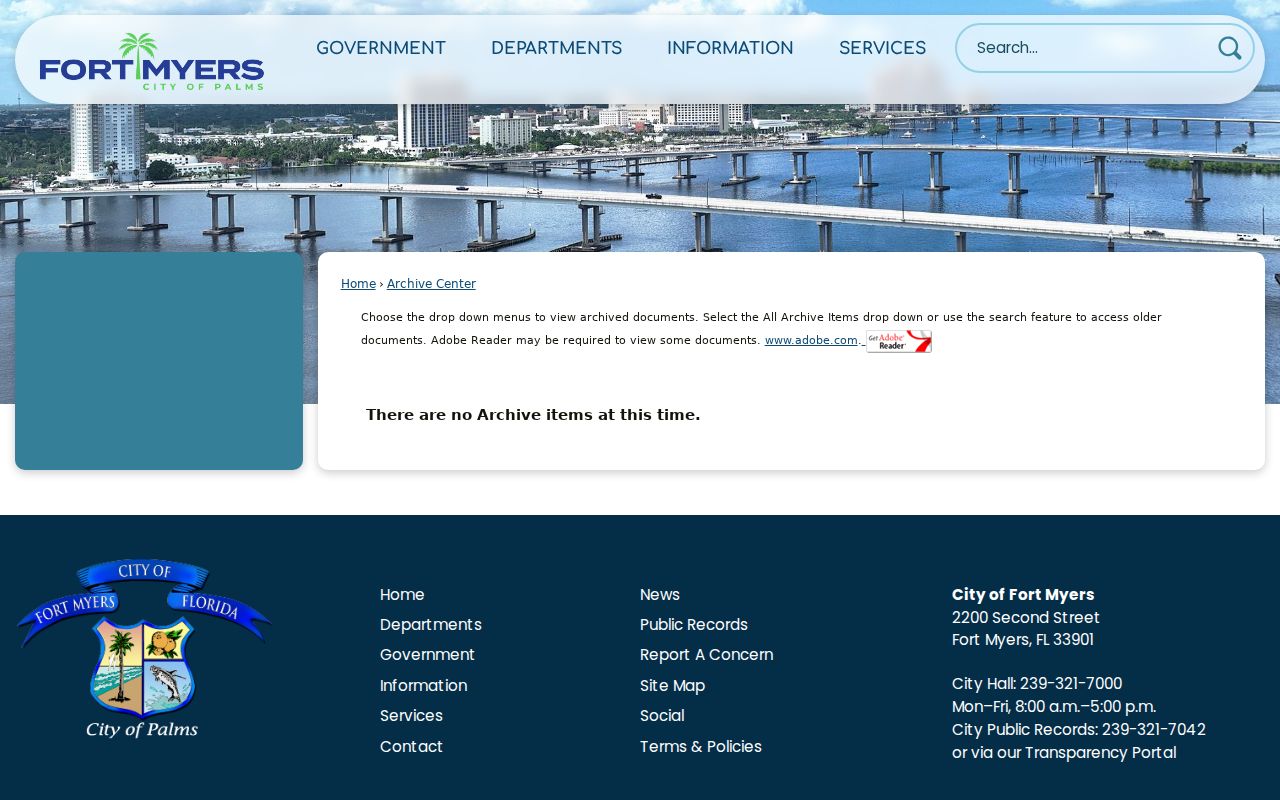The image size is (1280, 800).
Task: Open Terms & Policies link
Action: (x=701, y=746)
